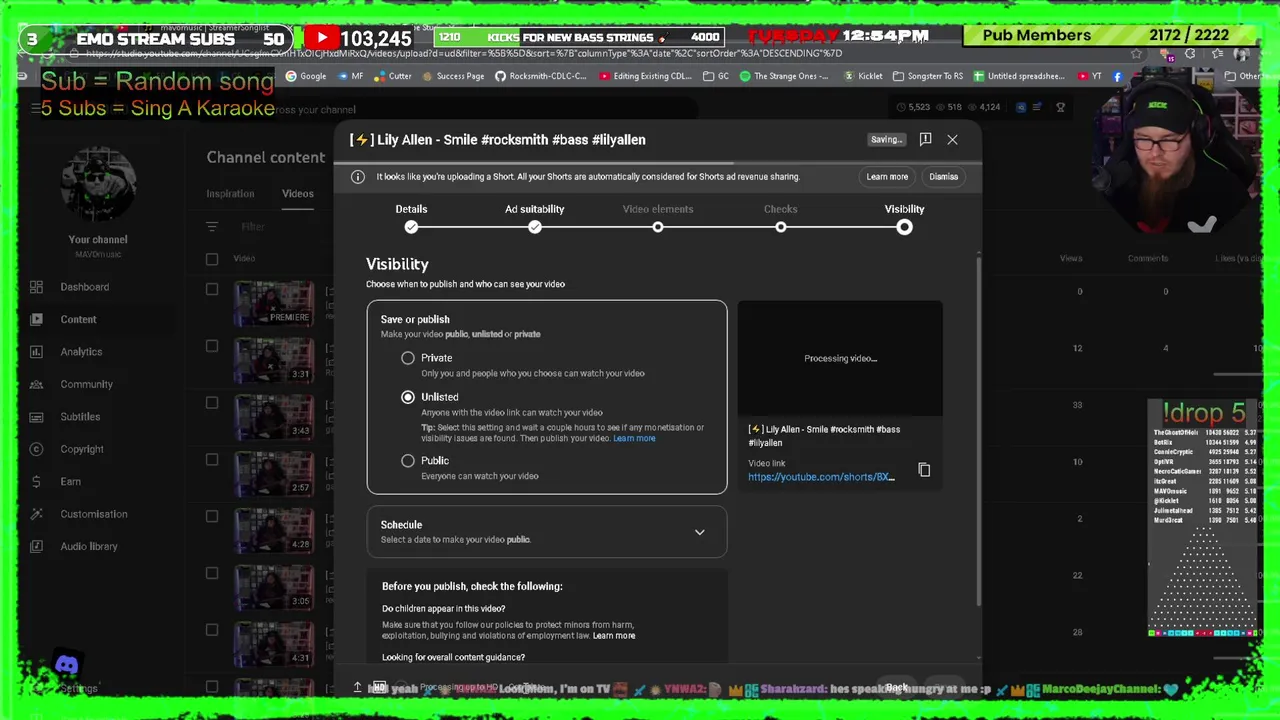Go to the Ad suitability step
Screen dimensions: 1280x720
534,217
